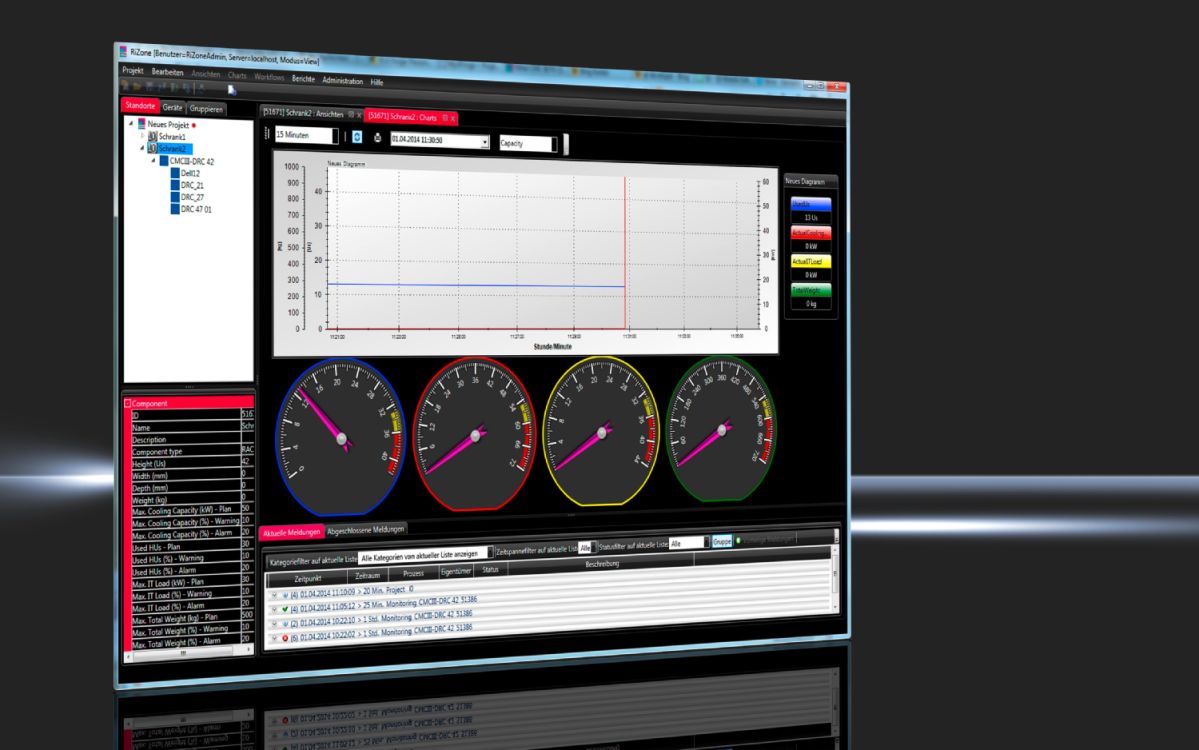Image resolution: width=1199 pixels, height=750 pixels.
Task: Click the blue icon beside Dell12
Action: coord(175,173)
